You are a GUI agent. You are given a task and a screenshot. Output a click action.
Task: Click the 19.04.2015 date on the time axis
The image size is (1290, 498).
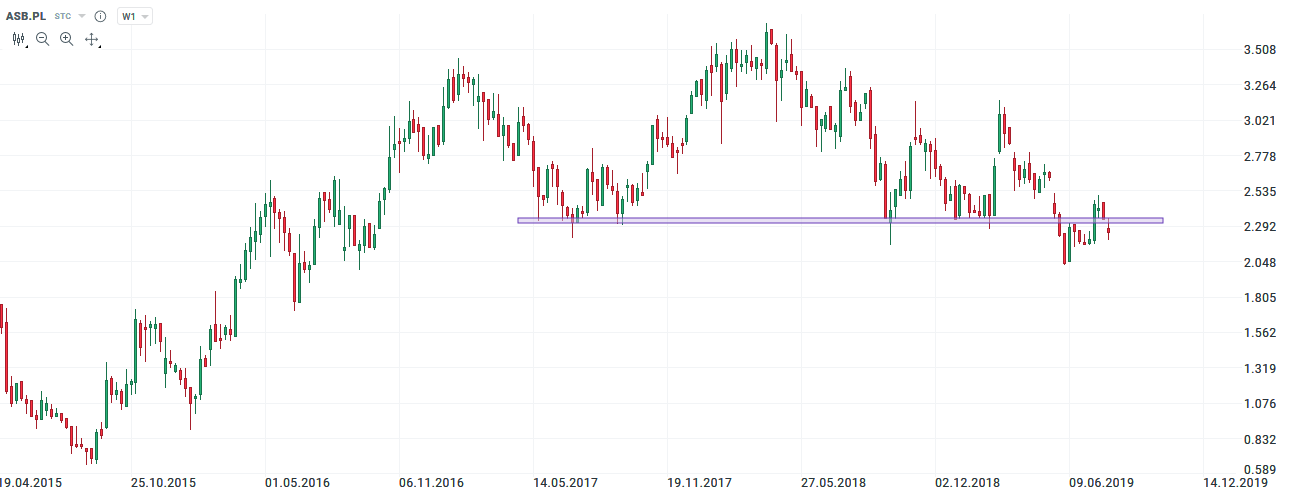[x=32, y=482]
